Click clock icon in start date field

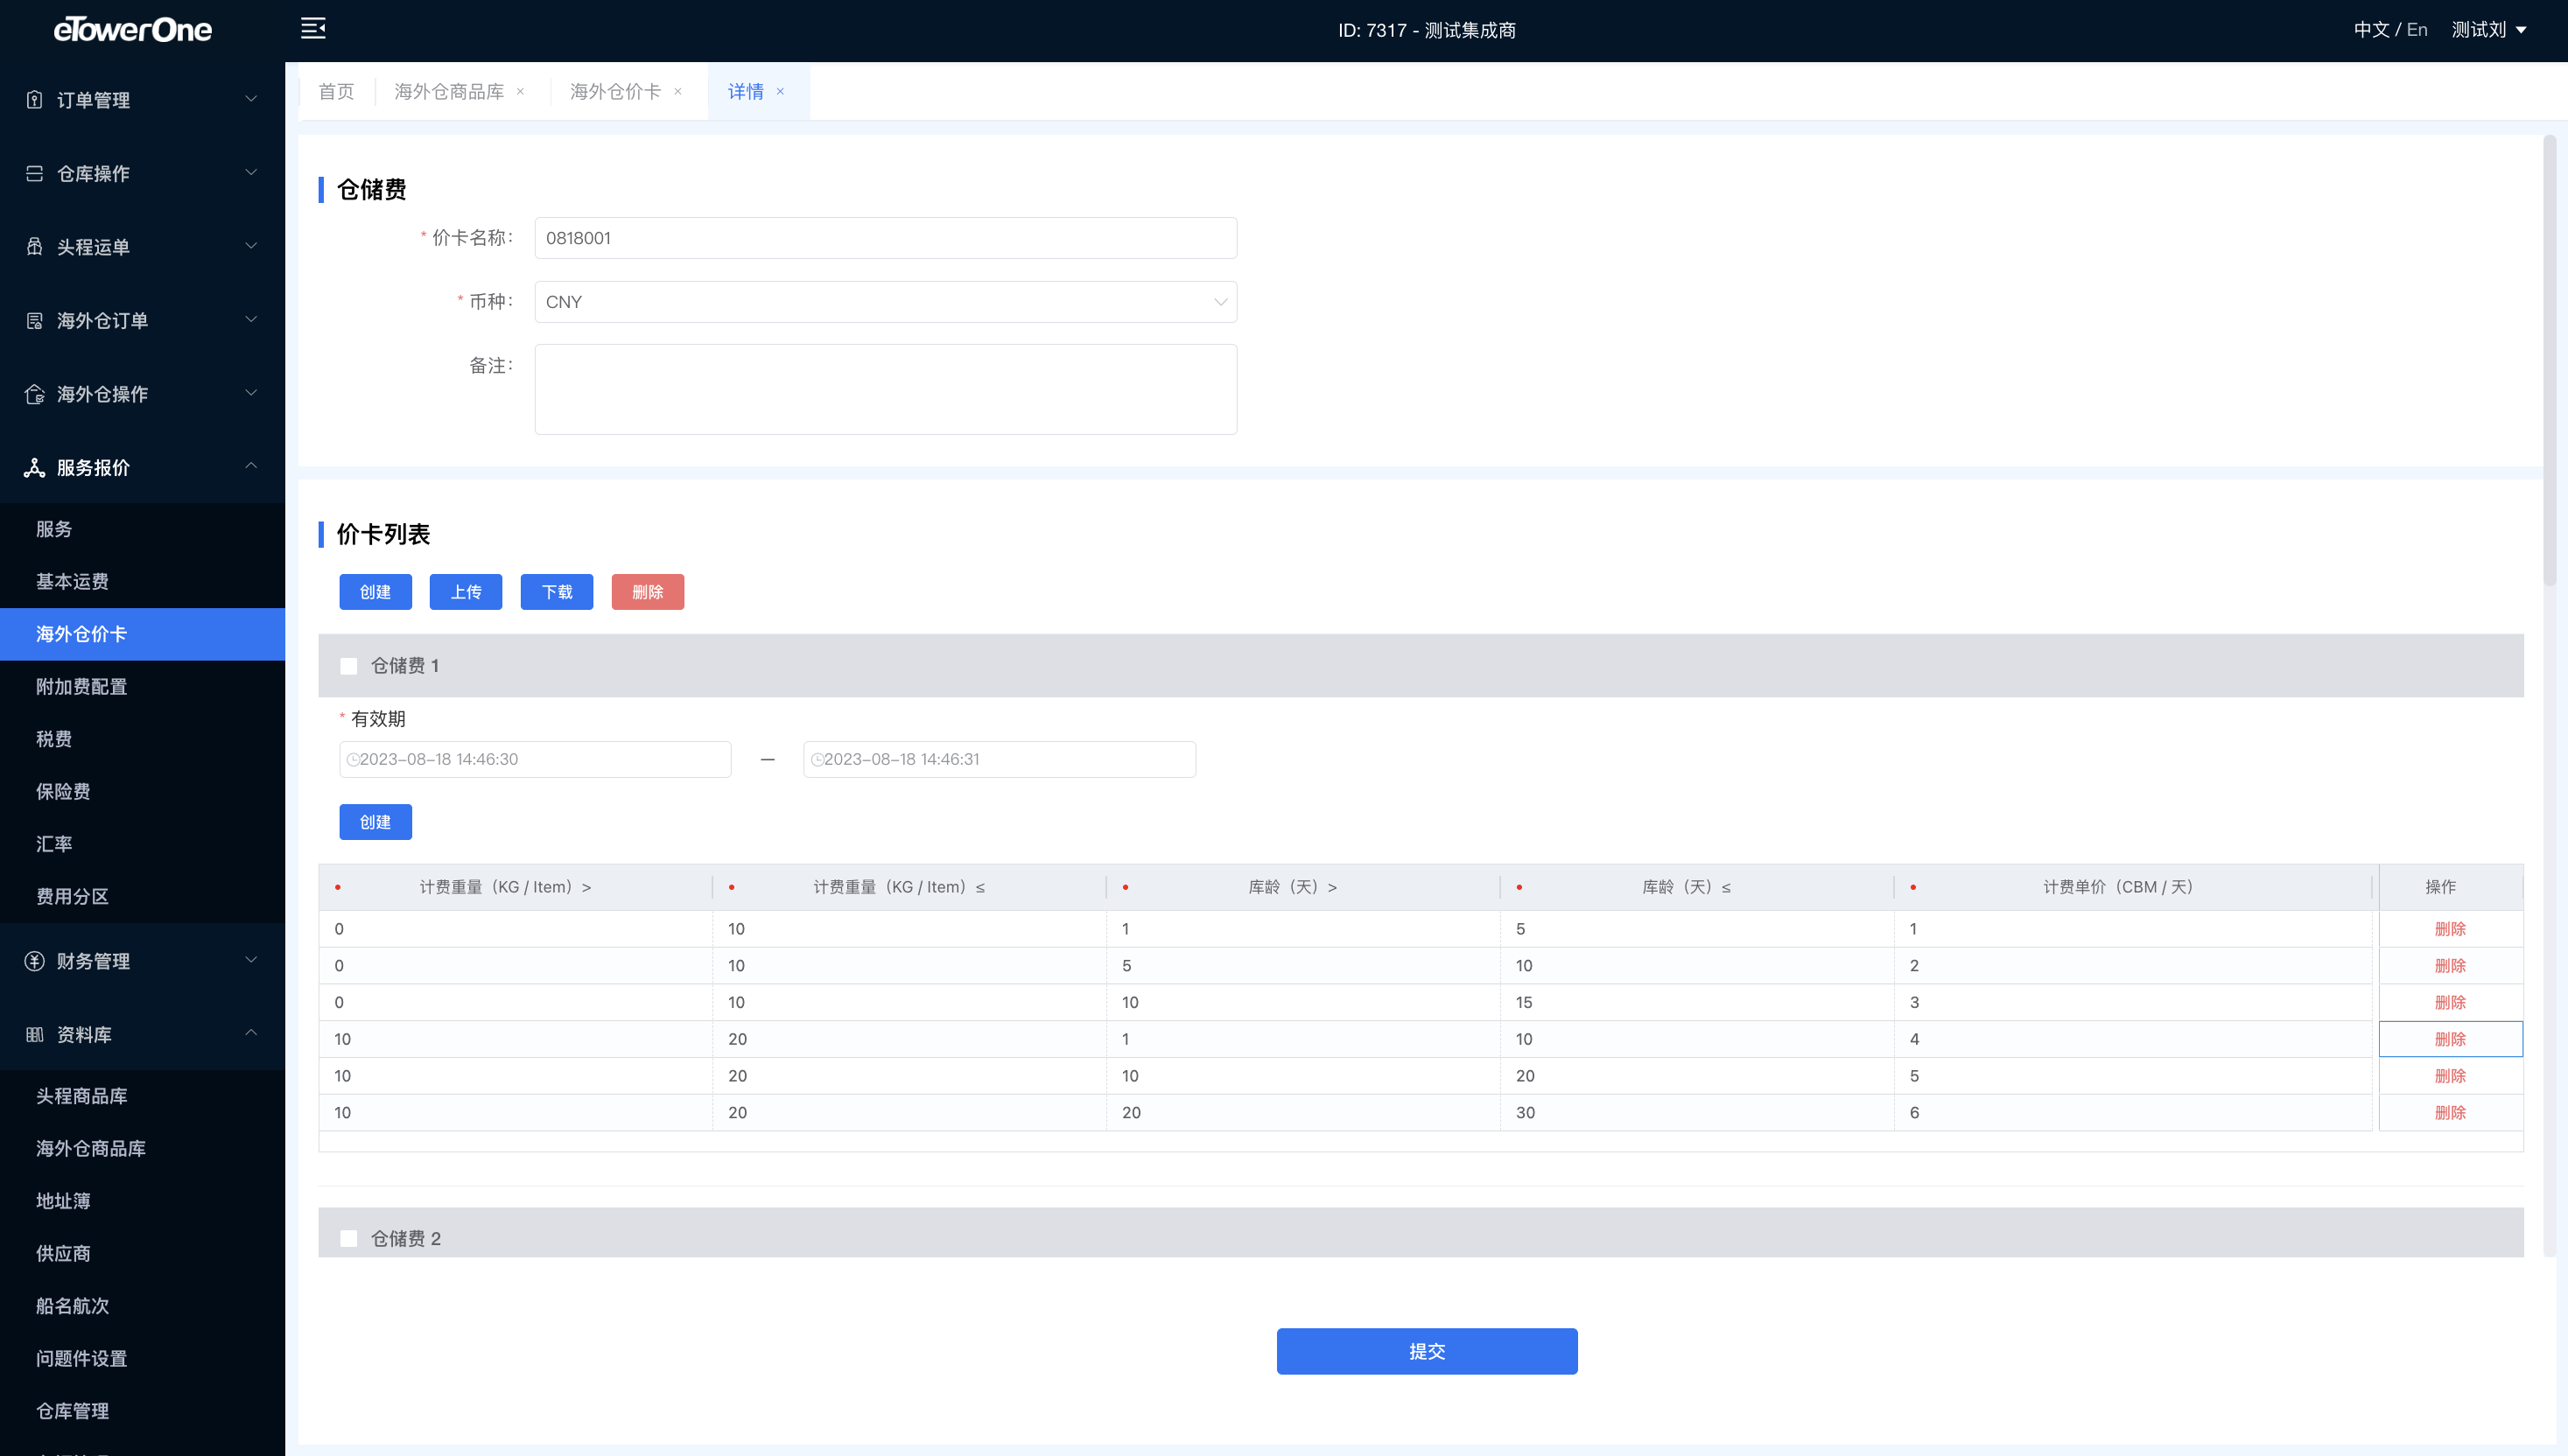tap(352, 759)
